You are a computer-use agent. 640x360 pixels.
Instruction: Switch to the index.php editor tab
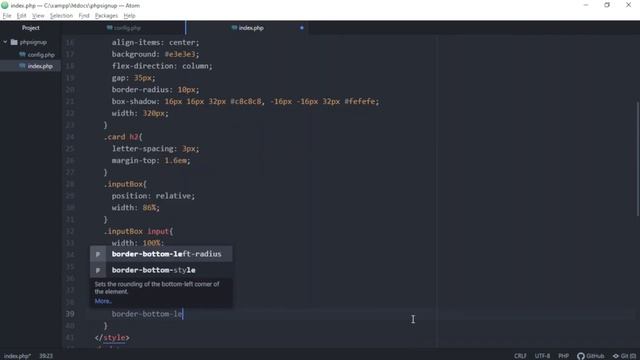(247, 28)
